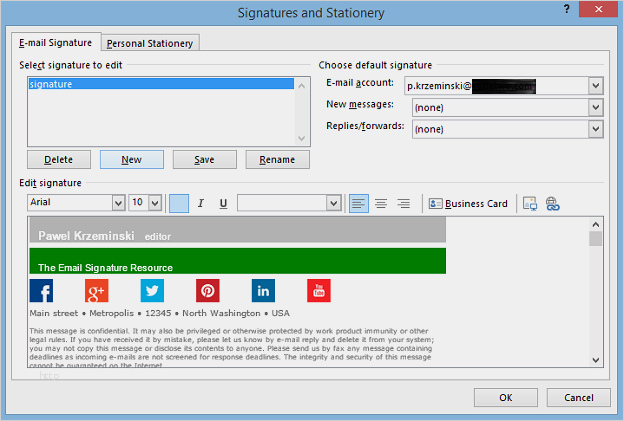Toggle italic formatting
This screenshot has height=421, width=624.
(x=201, y=203)
